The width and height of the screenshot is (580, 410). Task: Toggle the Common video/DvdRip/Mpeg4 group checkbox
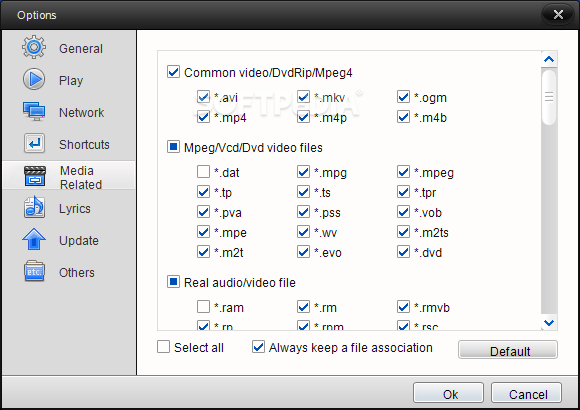(x=173, y=72)
